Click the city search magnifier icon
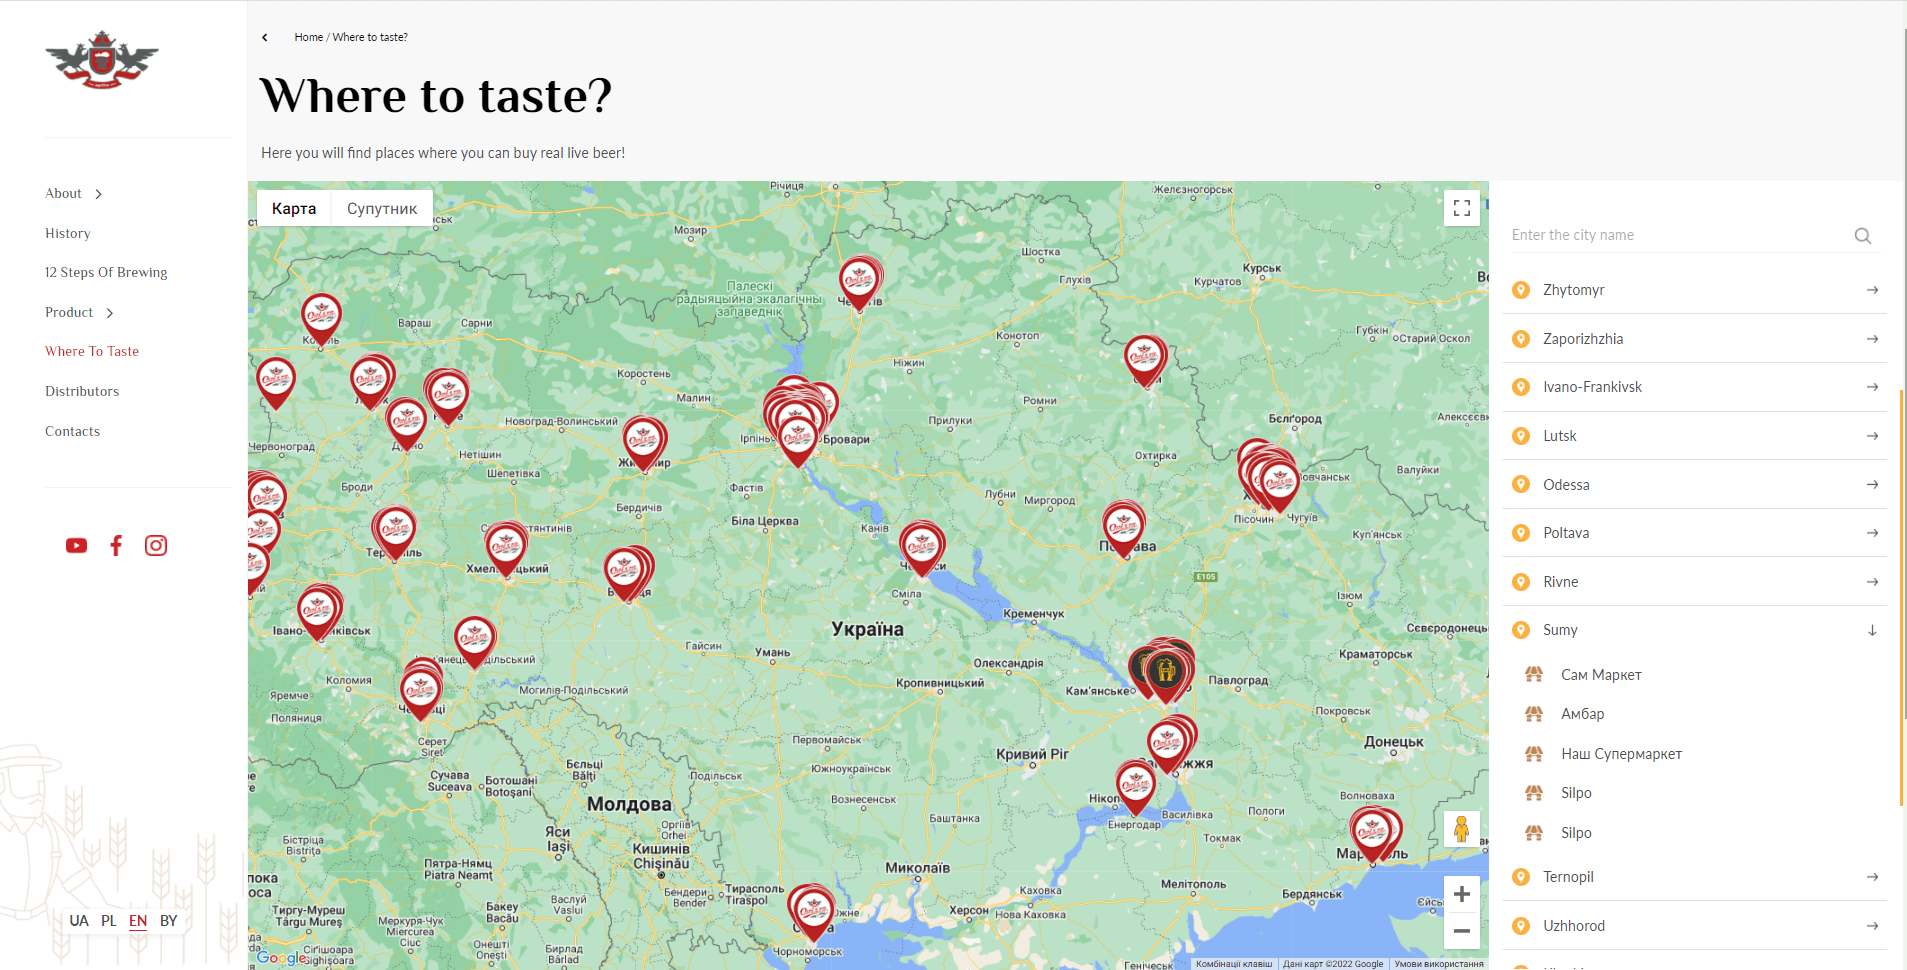 tap(1862, 236)
